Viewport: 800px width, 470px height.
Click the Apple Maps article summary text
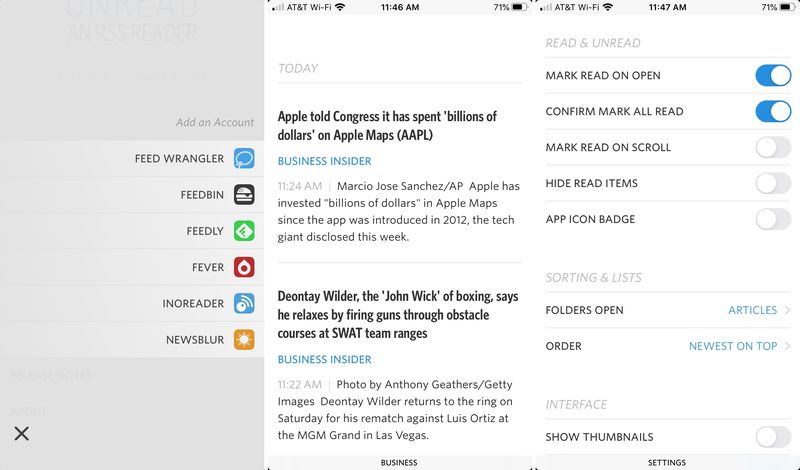pyautogui.click(x=399, y=211)
